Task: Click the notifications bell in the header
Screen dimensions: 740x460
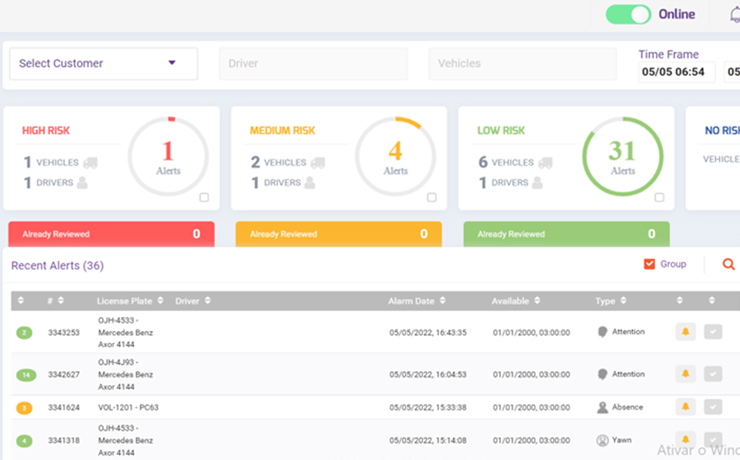Action: click(x=736, y=15)
